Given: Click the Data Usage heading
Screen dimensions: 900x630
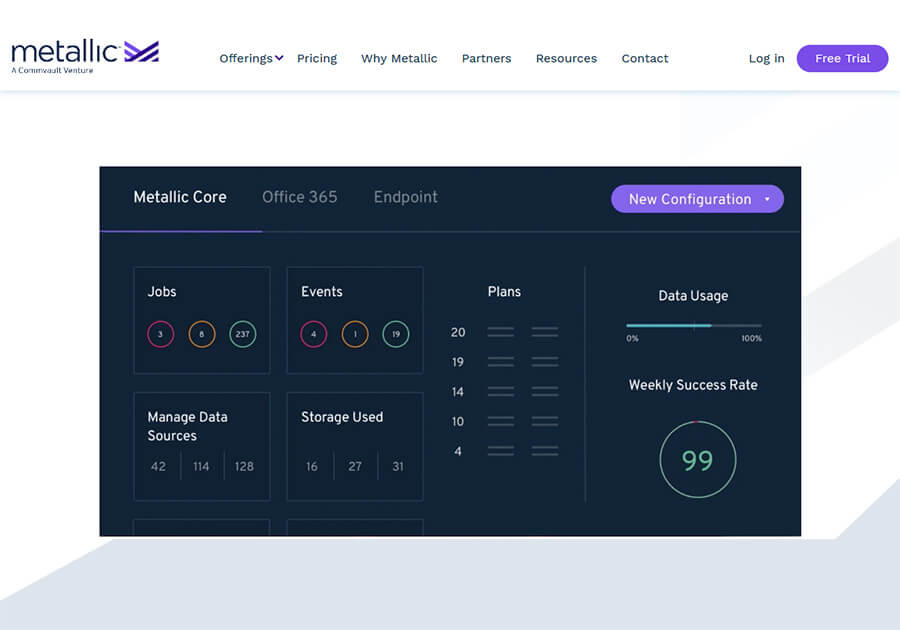Looking at the screenshot, I should pyautogui.click(x=693, y=295).
